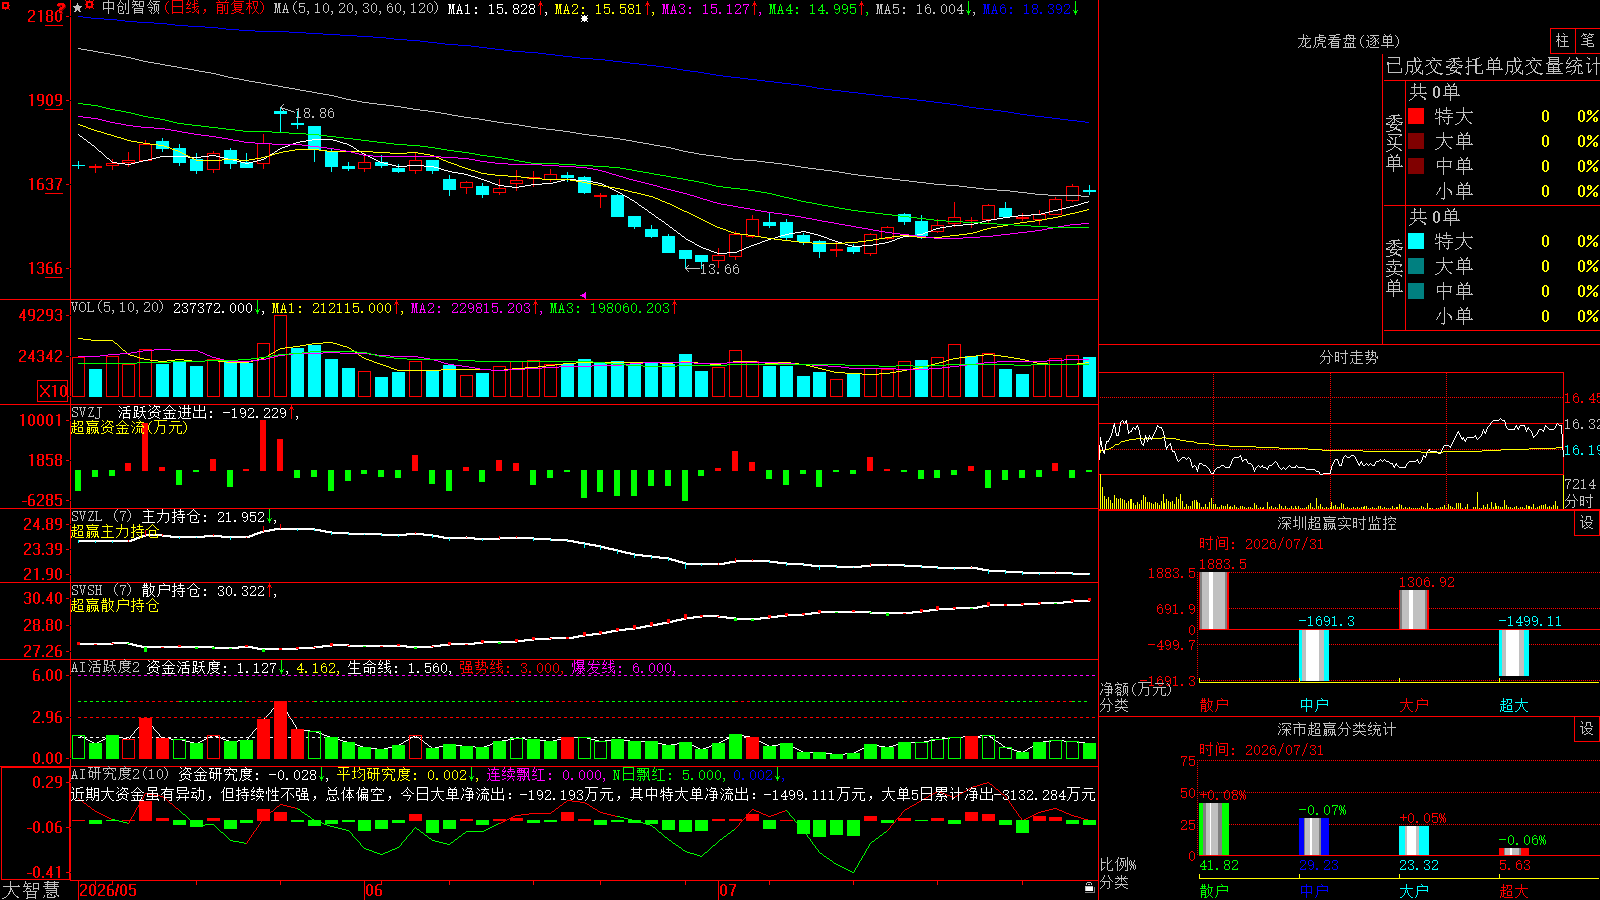1600x900 pixels.
Task: Click the 散户 net amount bar showing 1883.5
Action: pos(1214,600)
